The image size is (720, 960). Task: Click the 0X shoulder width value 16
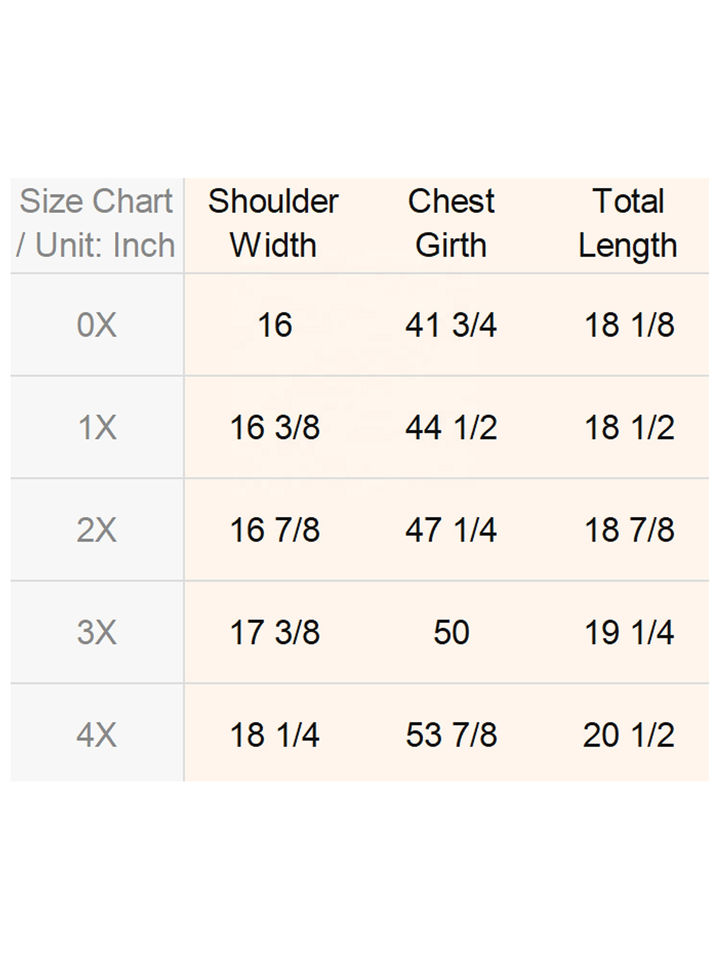pos(274,325)
